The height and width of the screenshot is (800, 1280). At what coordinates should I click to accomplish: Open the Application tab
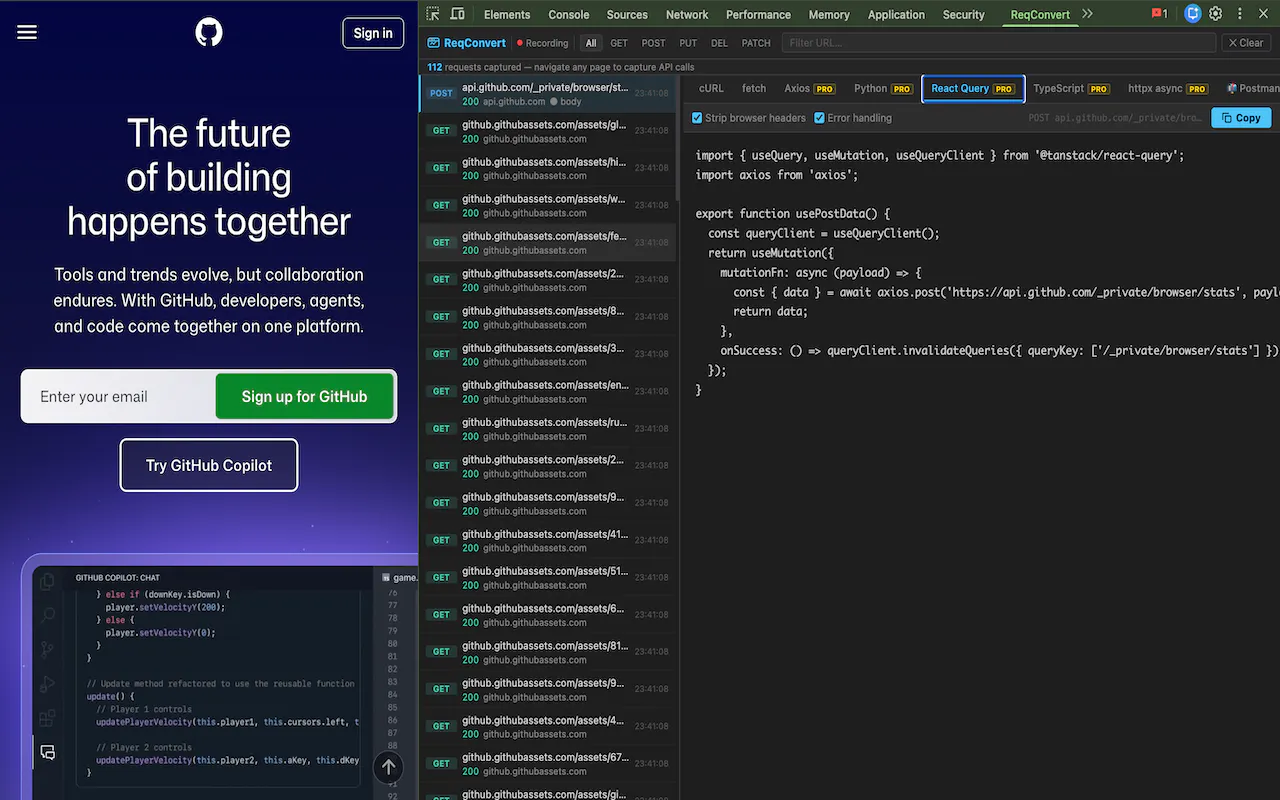[x=896, y=14]
